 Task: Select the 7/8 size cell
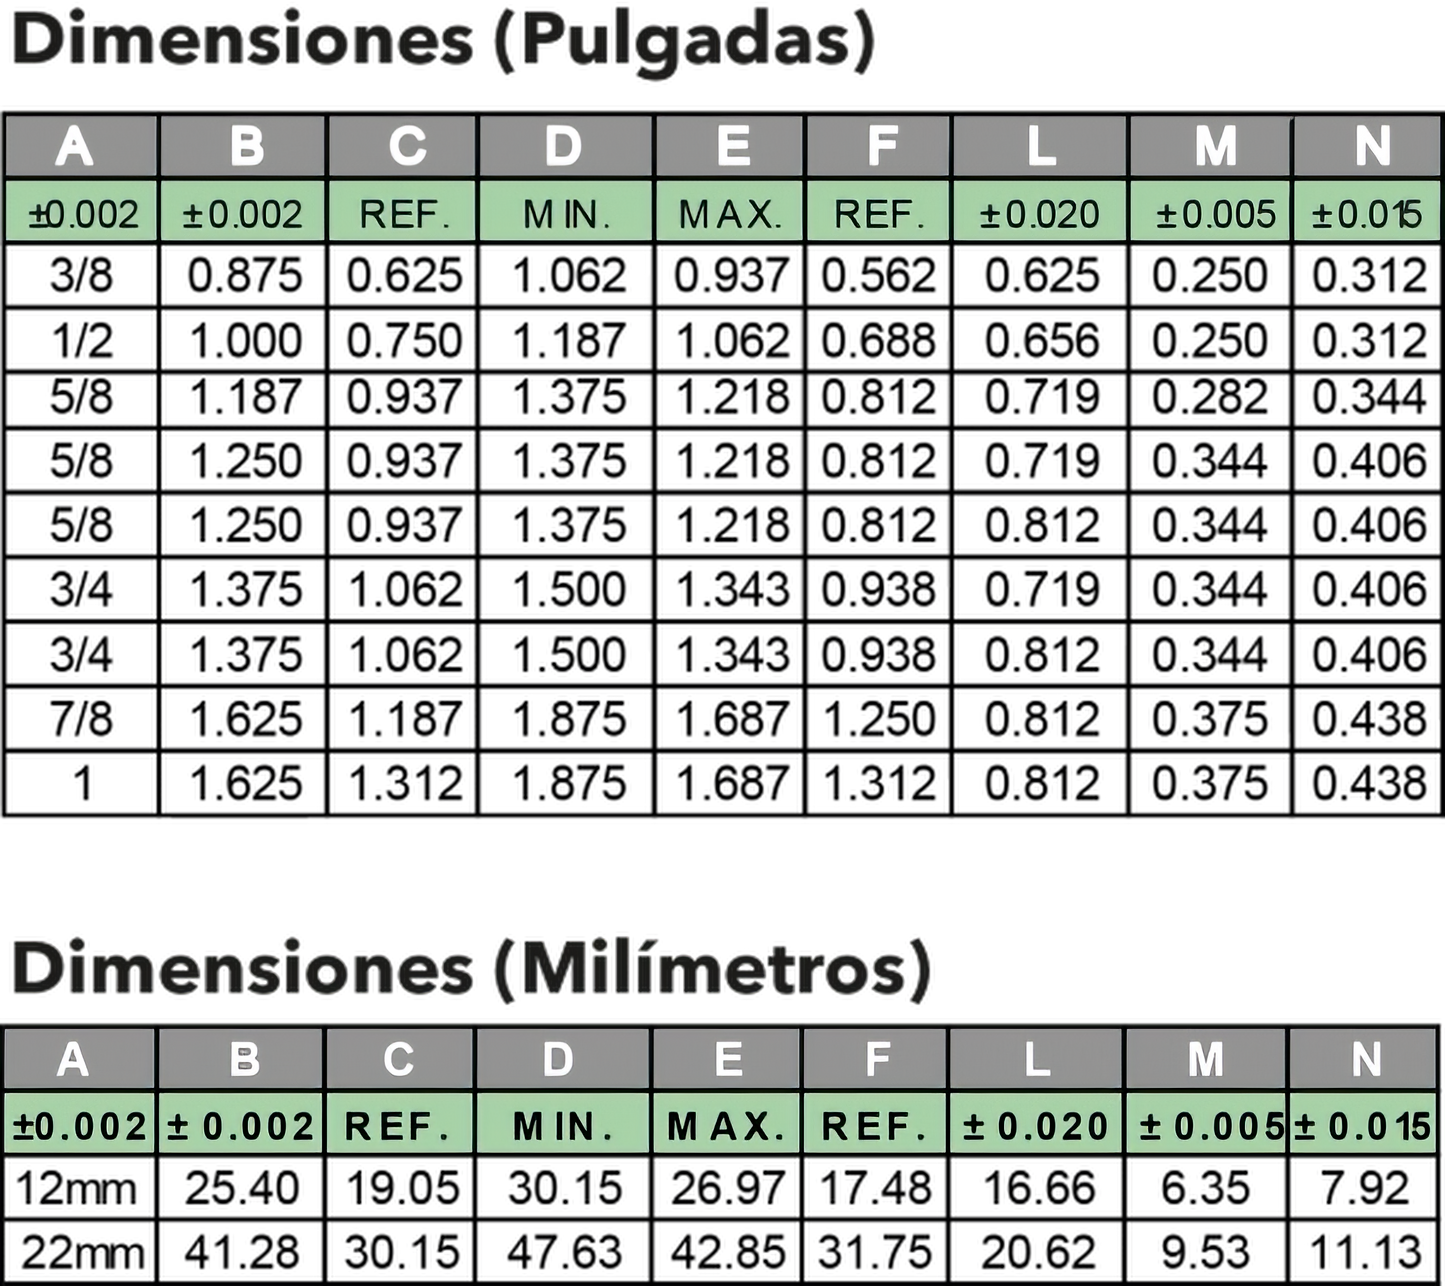(x=81, y=719)
